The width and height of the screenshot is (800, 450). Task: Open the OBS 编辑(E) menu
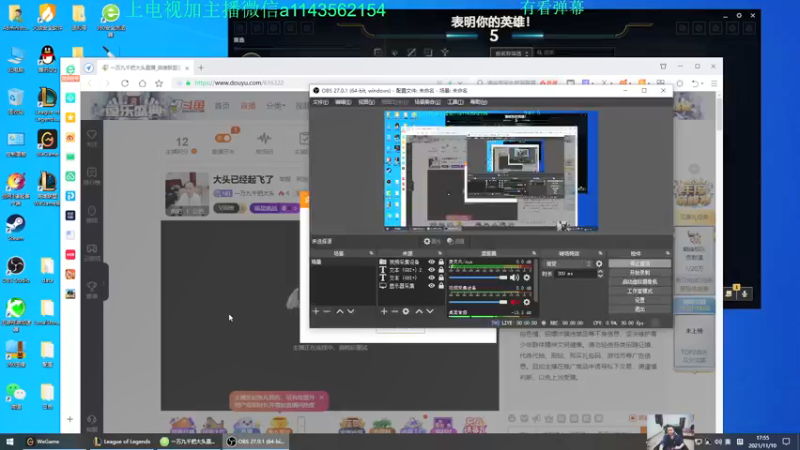(343, 102)
